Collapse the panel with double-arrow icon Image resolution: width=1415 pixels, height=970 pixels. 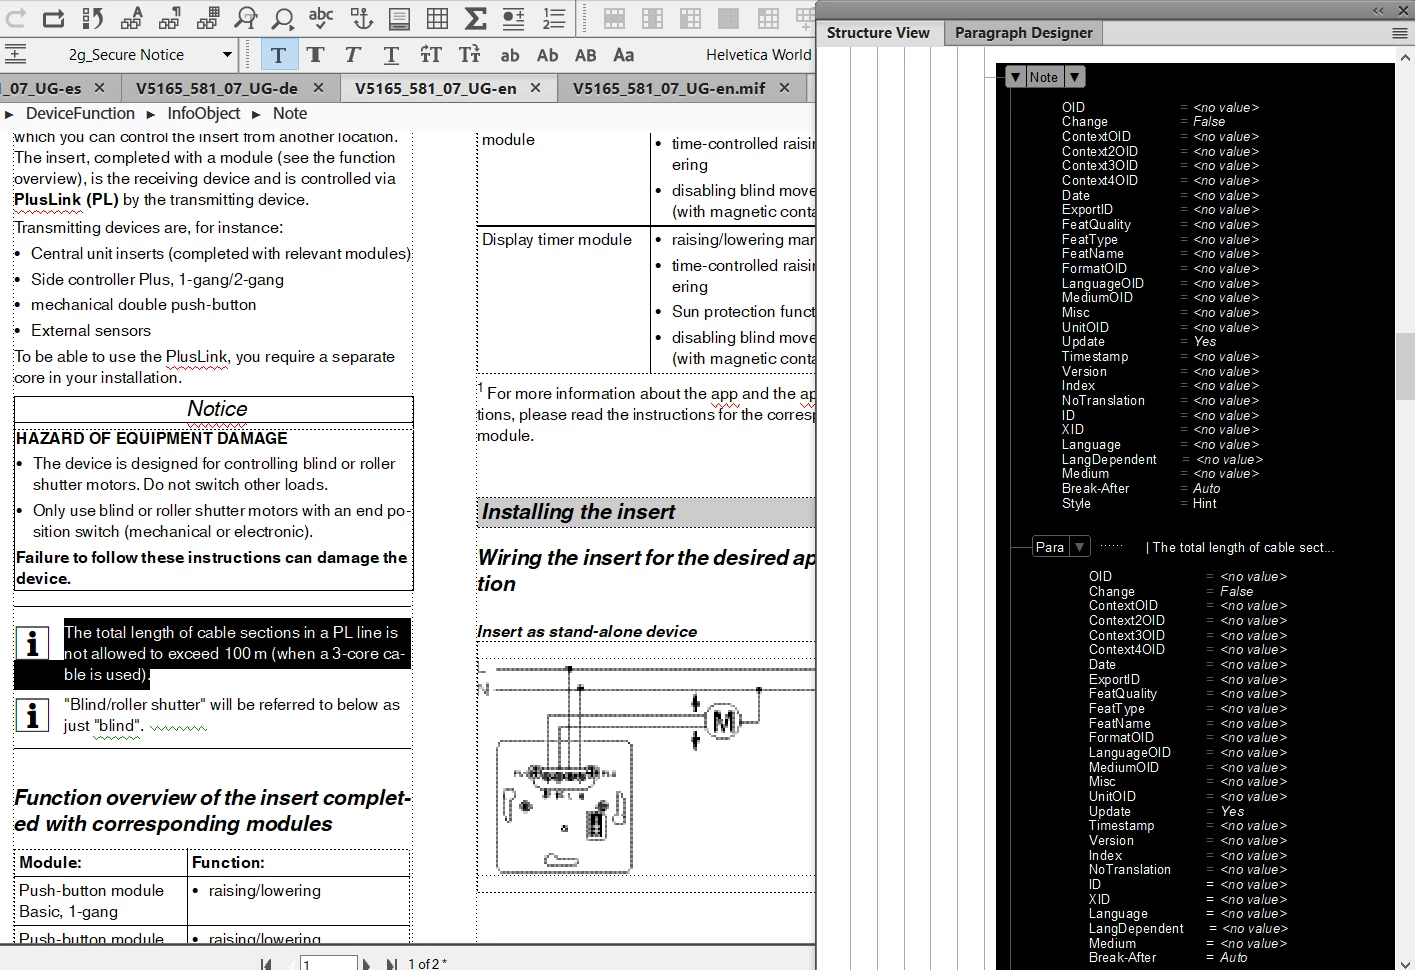(1378, 10)
